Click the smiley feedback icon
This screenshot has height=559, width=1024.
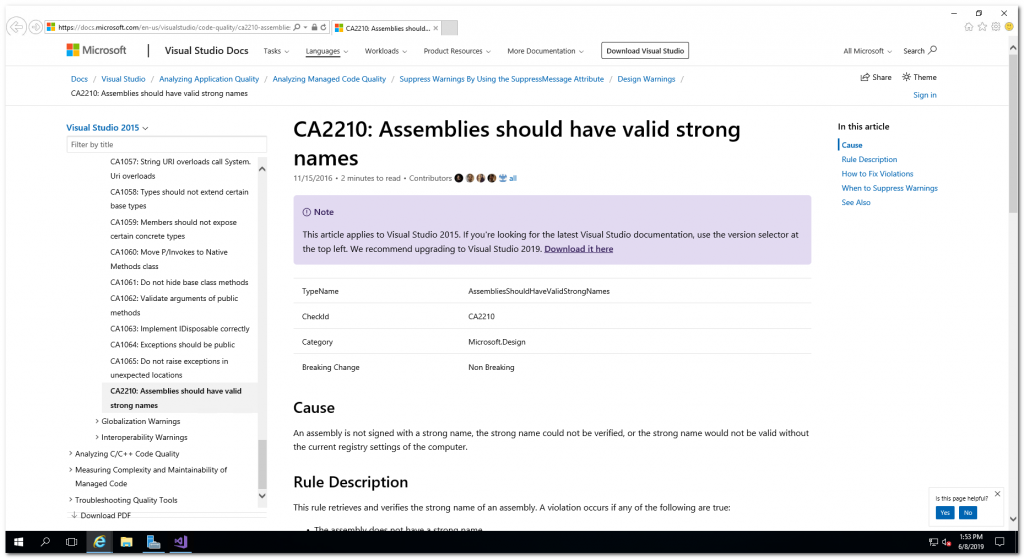pos(1009,27)
